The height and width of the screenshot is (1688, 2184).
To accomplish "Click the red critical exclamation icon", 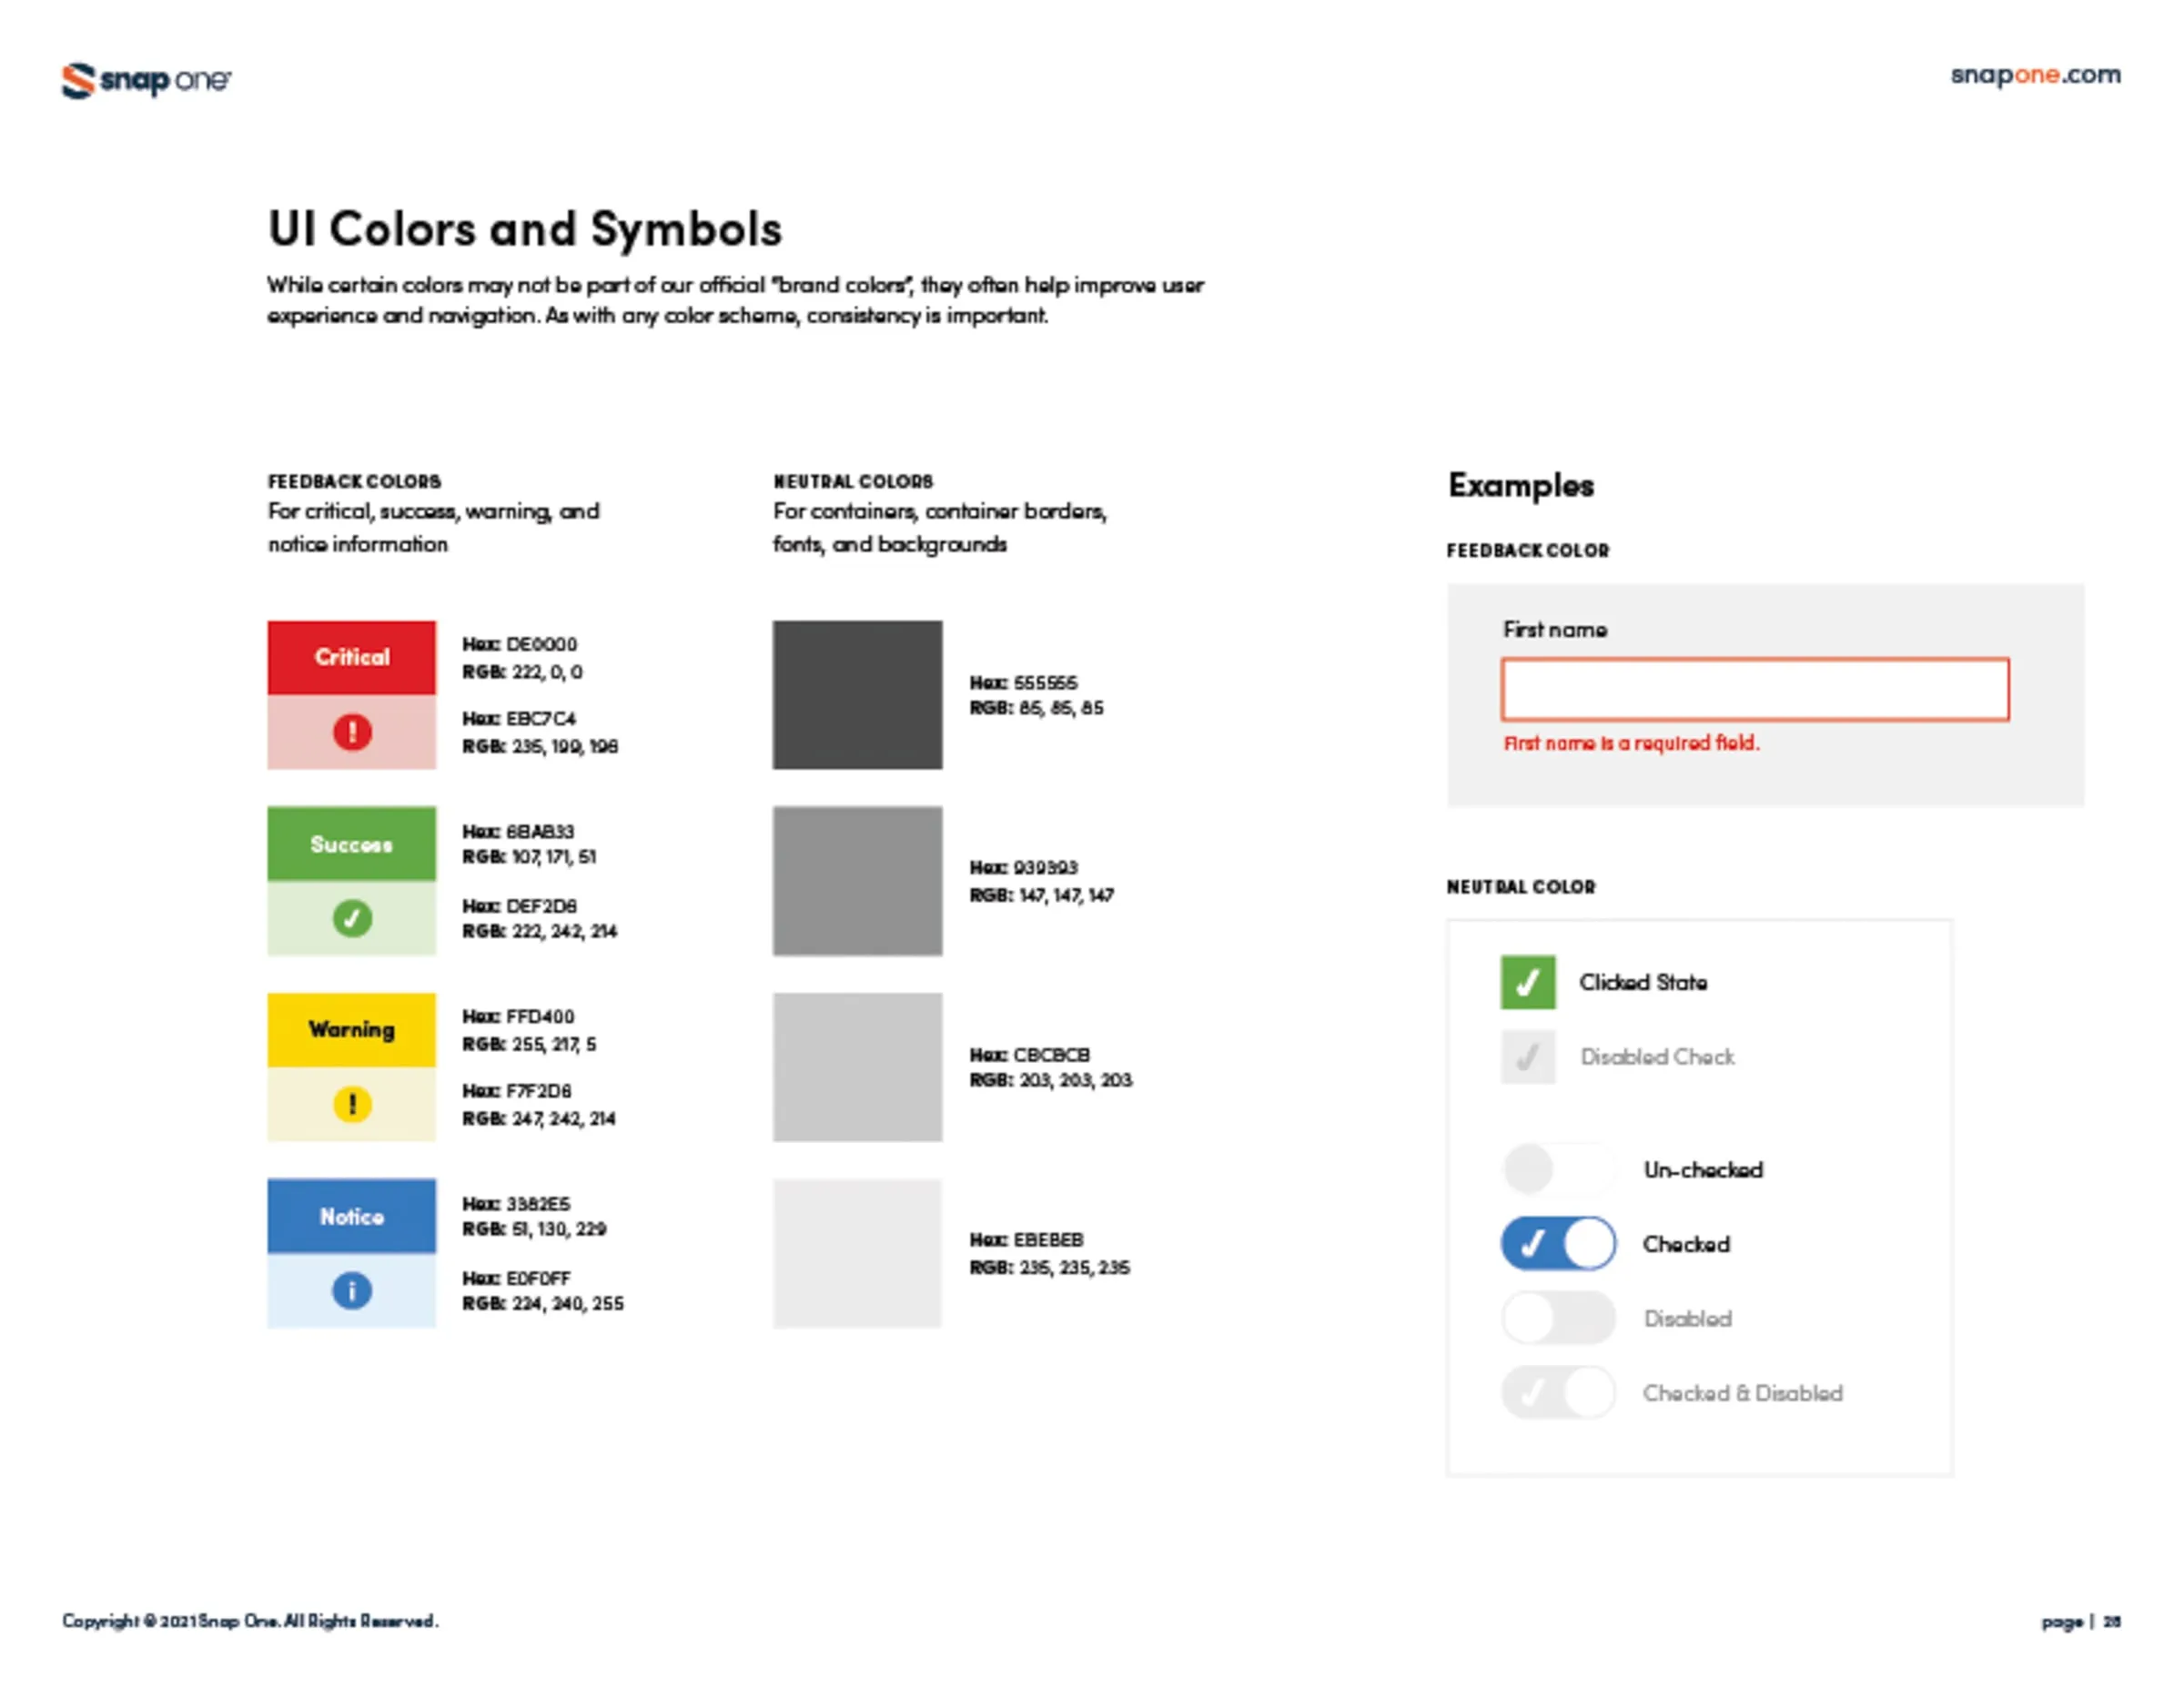I will pos(352,732).
